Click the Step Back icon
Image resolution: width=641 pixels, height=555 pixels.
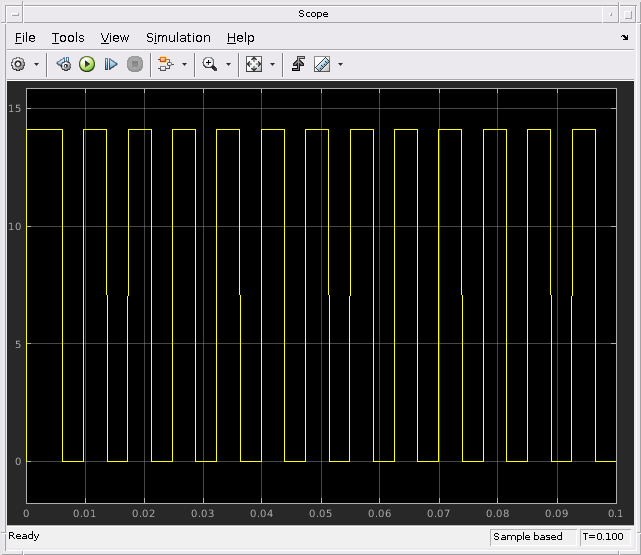tap(64, 64)
